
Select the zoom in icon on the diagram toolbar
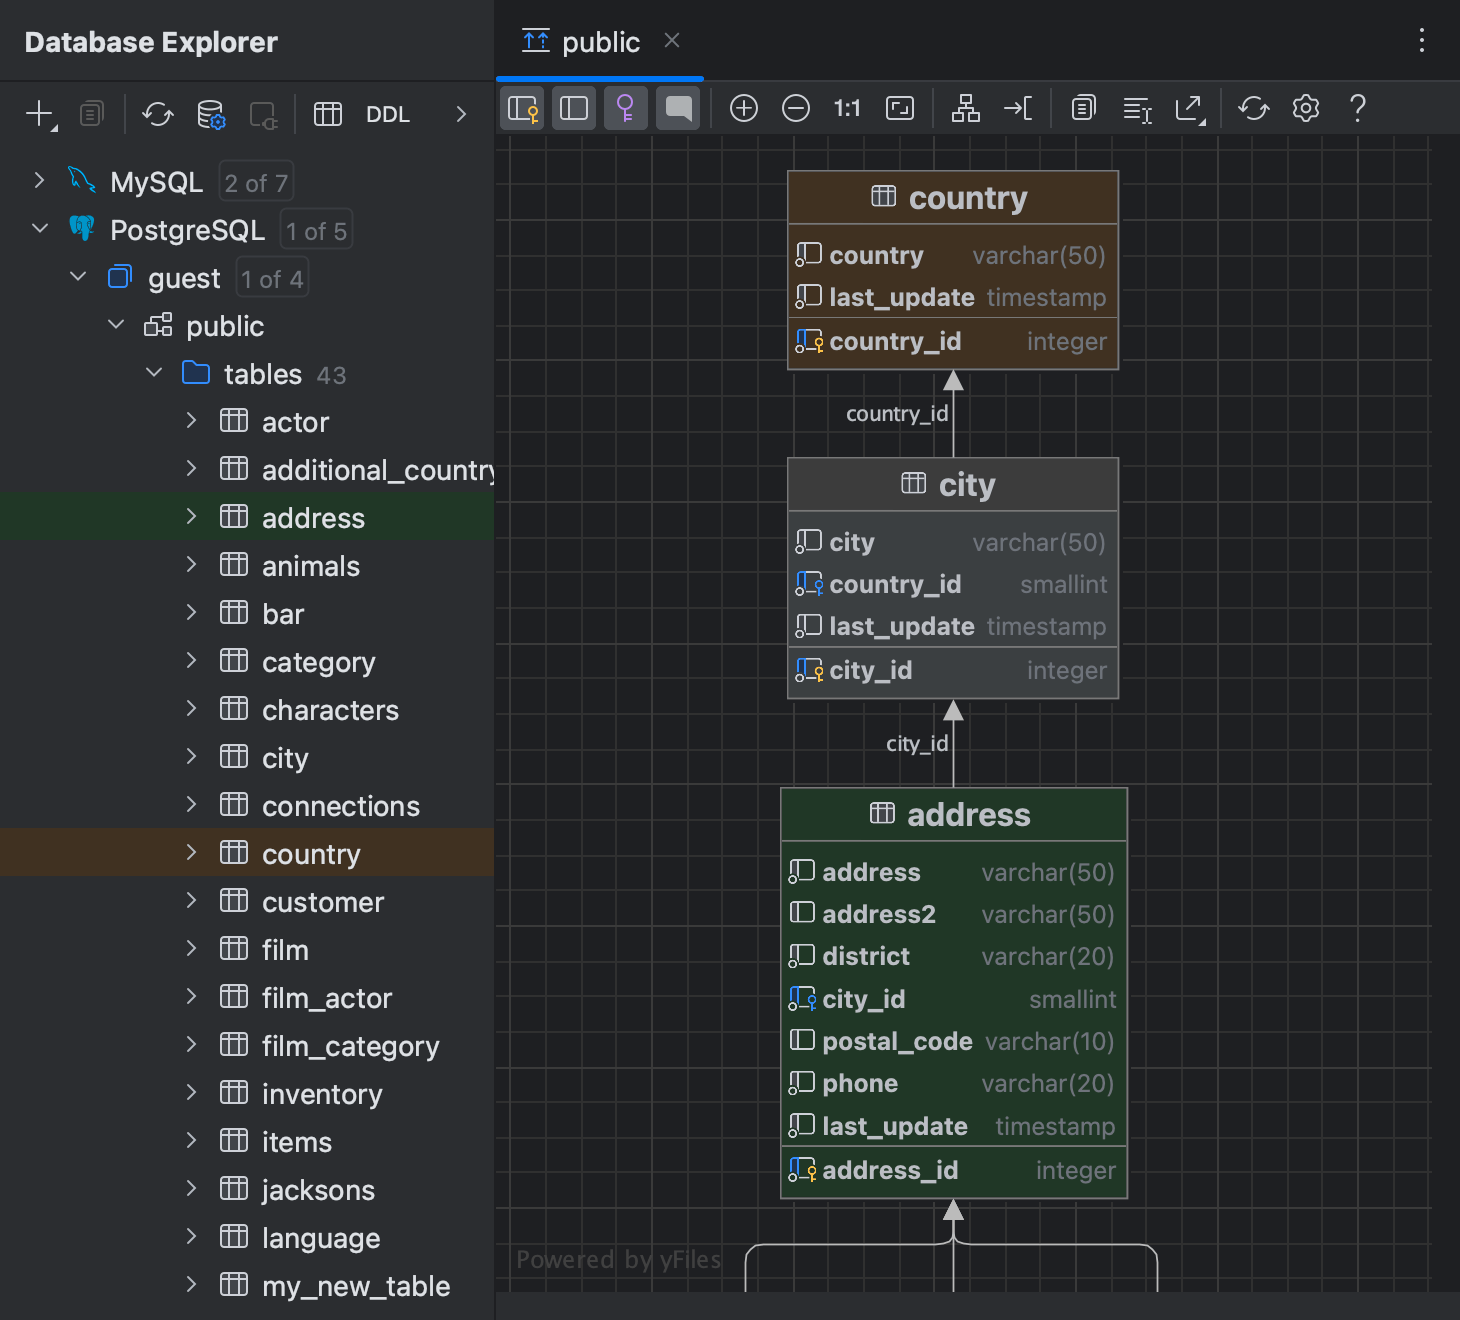(x=744, y=108)
